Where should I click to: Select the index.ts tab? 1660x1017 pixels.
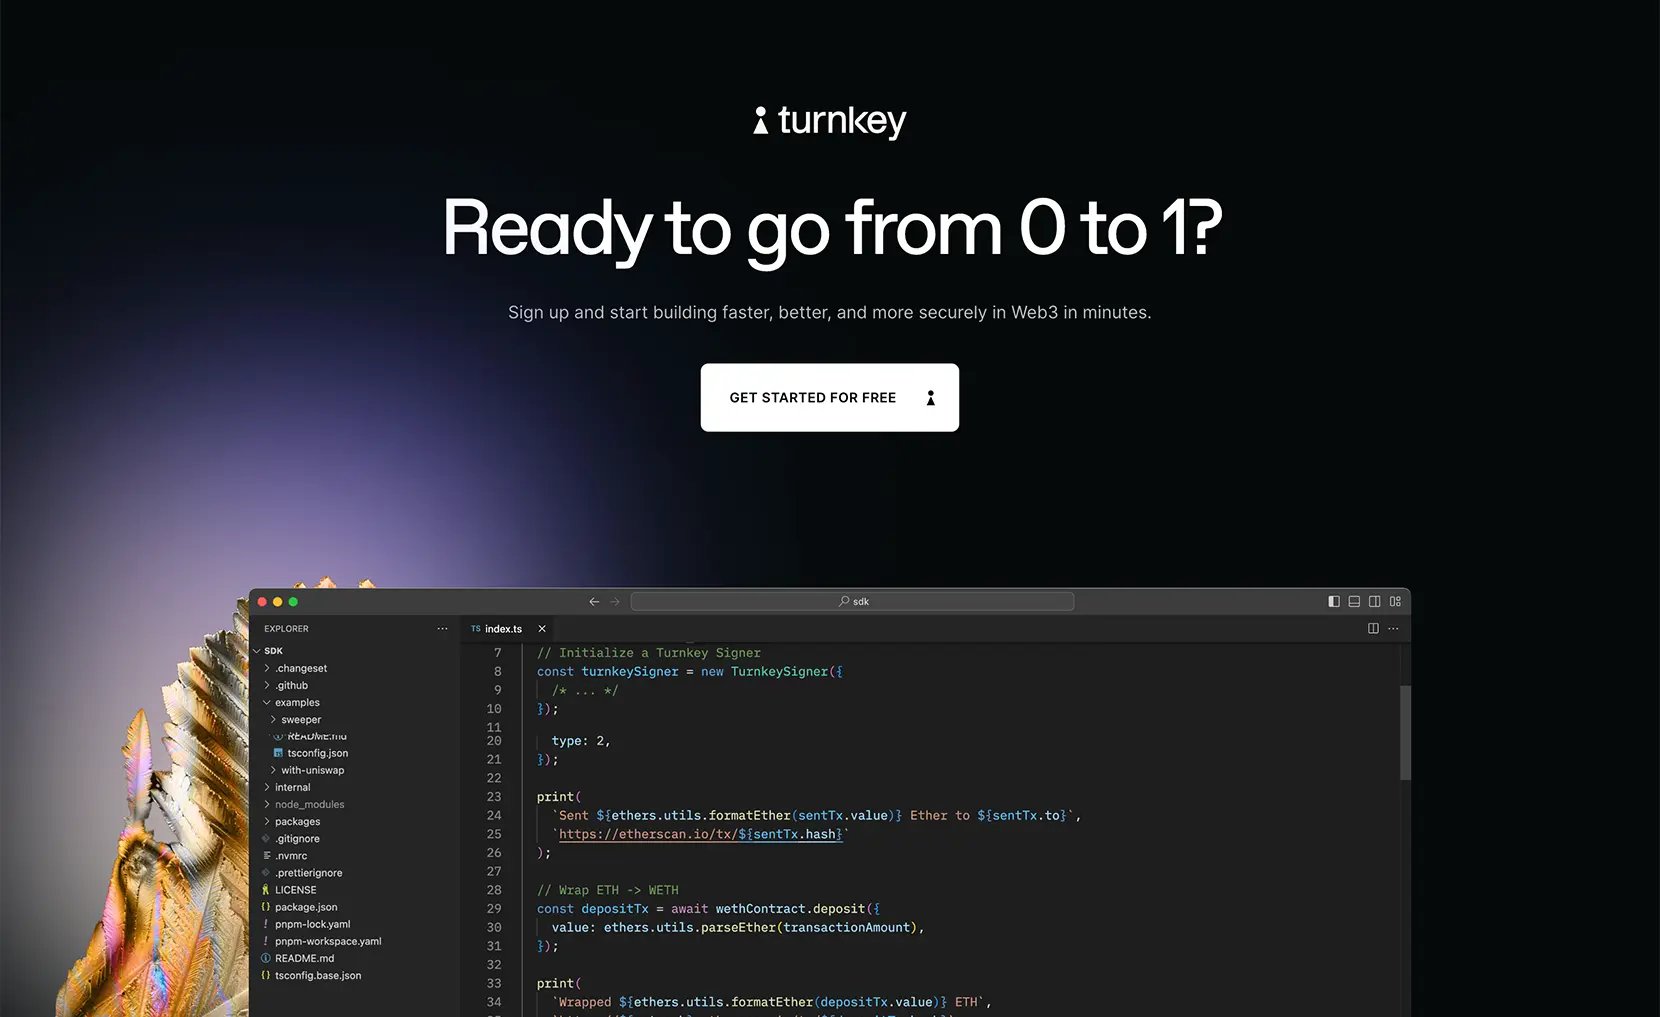(497, 629)
